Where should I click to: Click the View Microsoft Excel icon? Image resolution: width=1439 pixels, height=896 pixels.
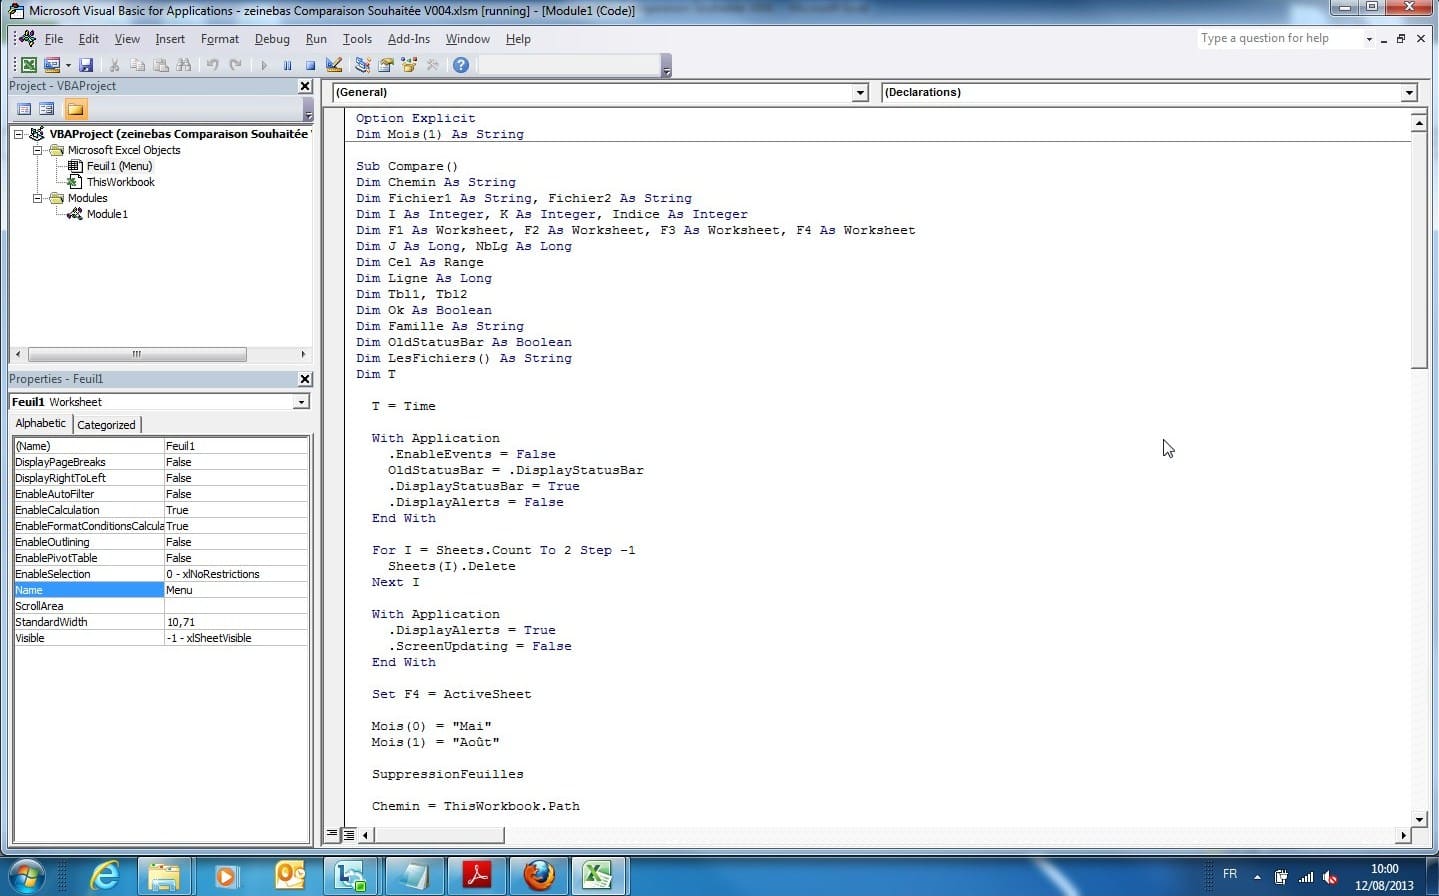coord(29,65)
